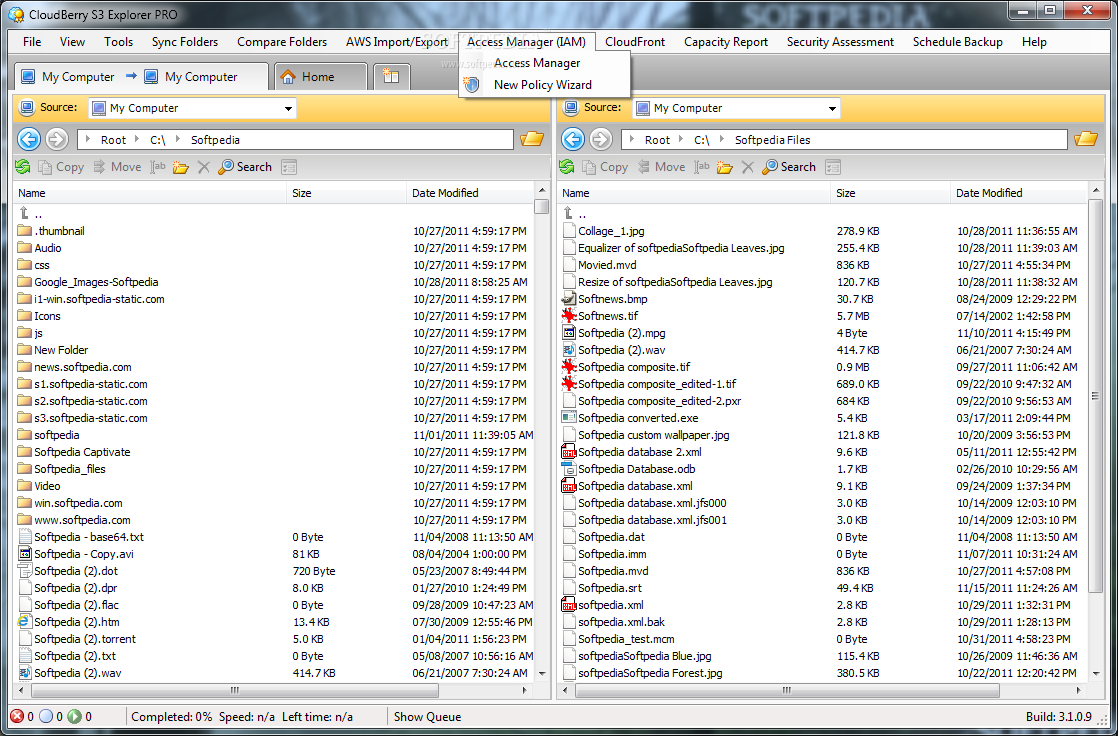Click right pane vertical scrollbar thumb

(1096, 396)
